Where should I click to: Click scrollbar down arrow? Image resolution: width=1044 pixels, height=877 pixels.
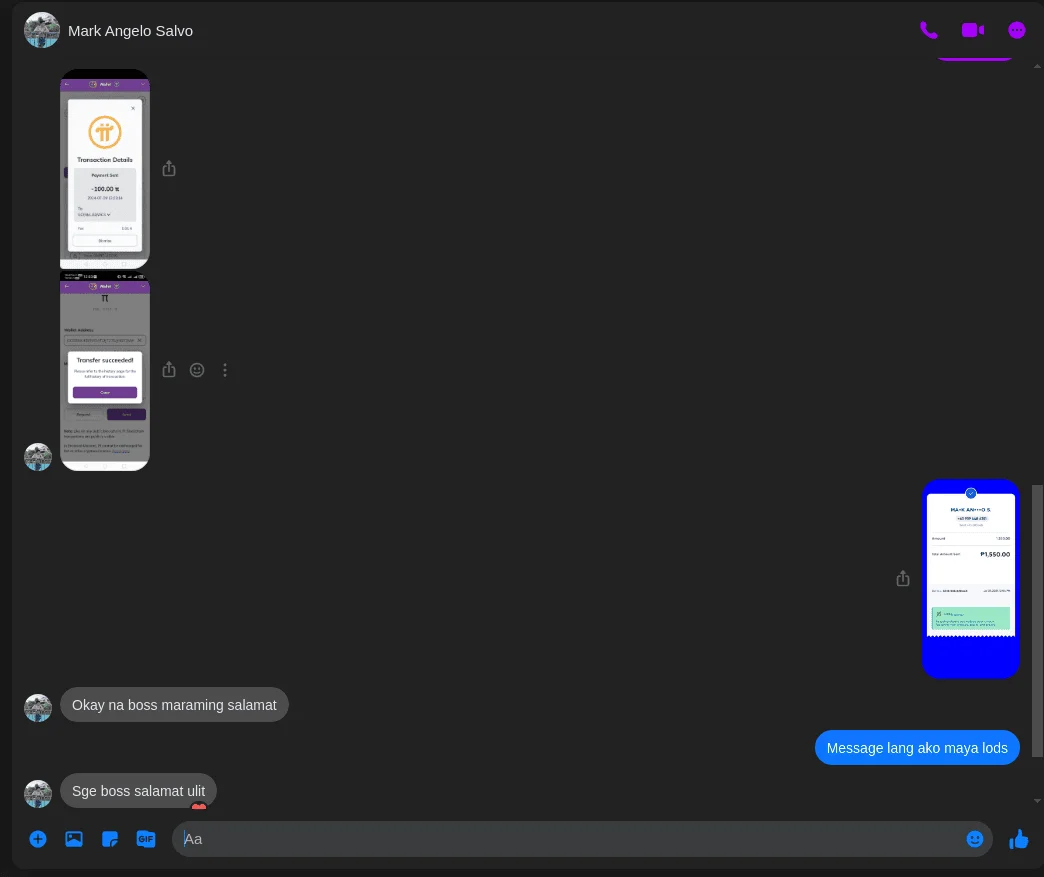tap(1037, 801)
